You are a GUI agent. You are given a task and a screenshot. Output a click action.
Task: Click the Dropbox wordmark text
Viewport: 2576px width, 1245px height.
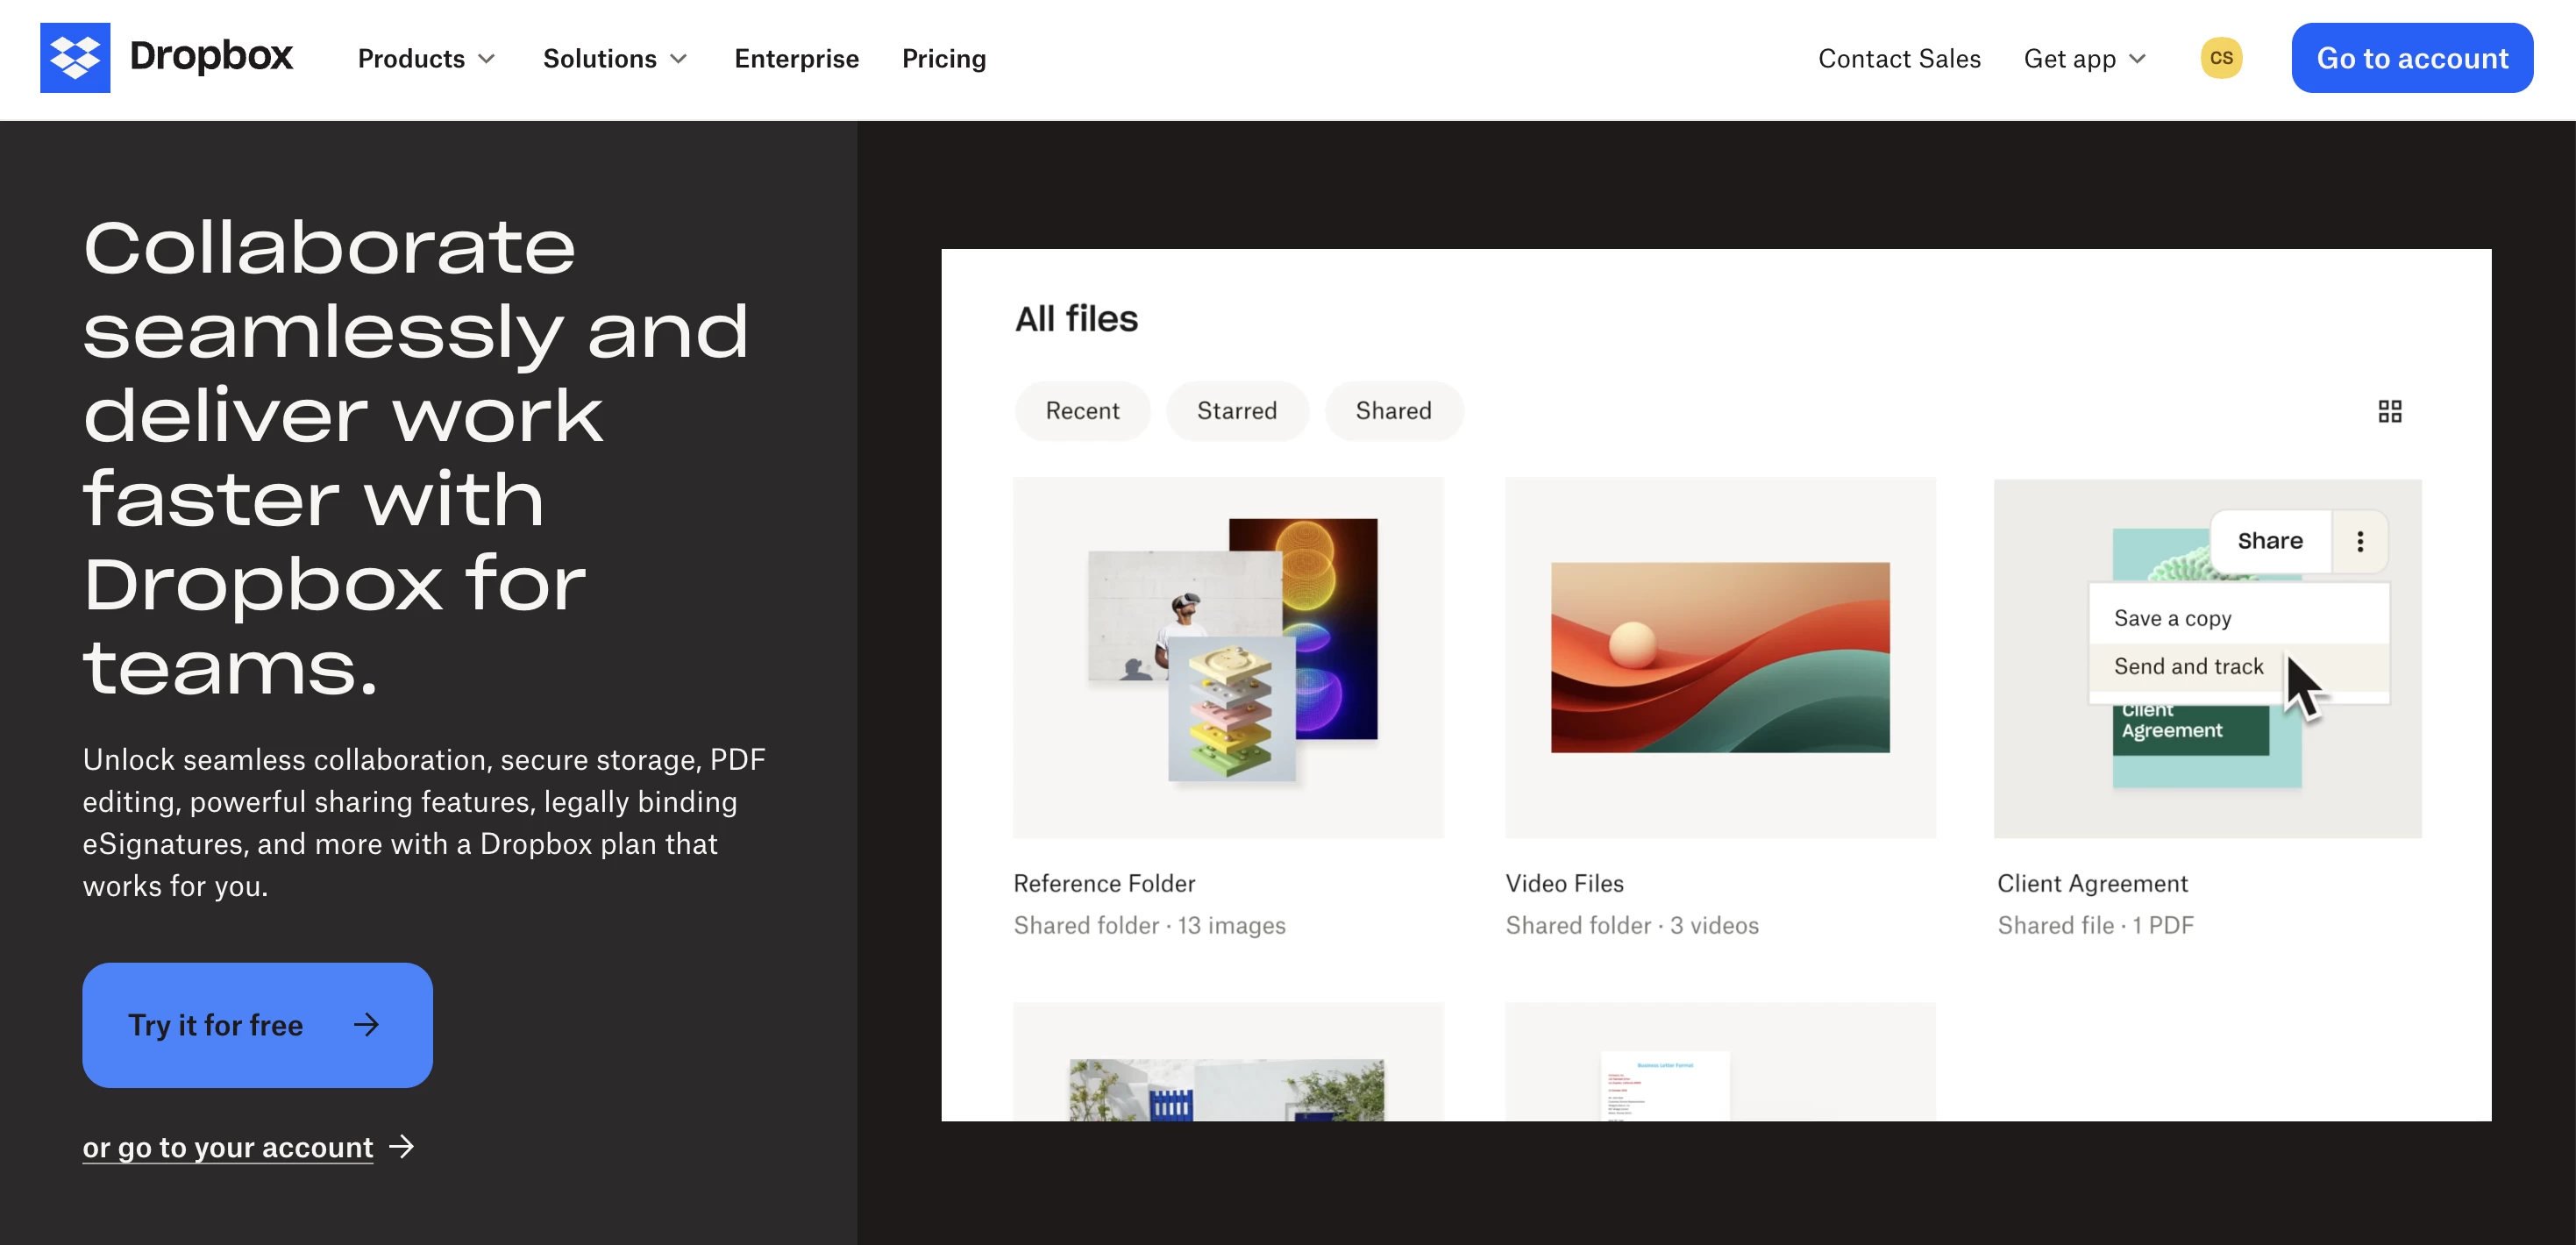(211, 57)
